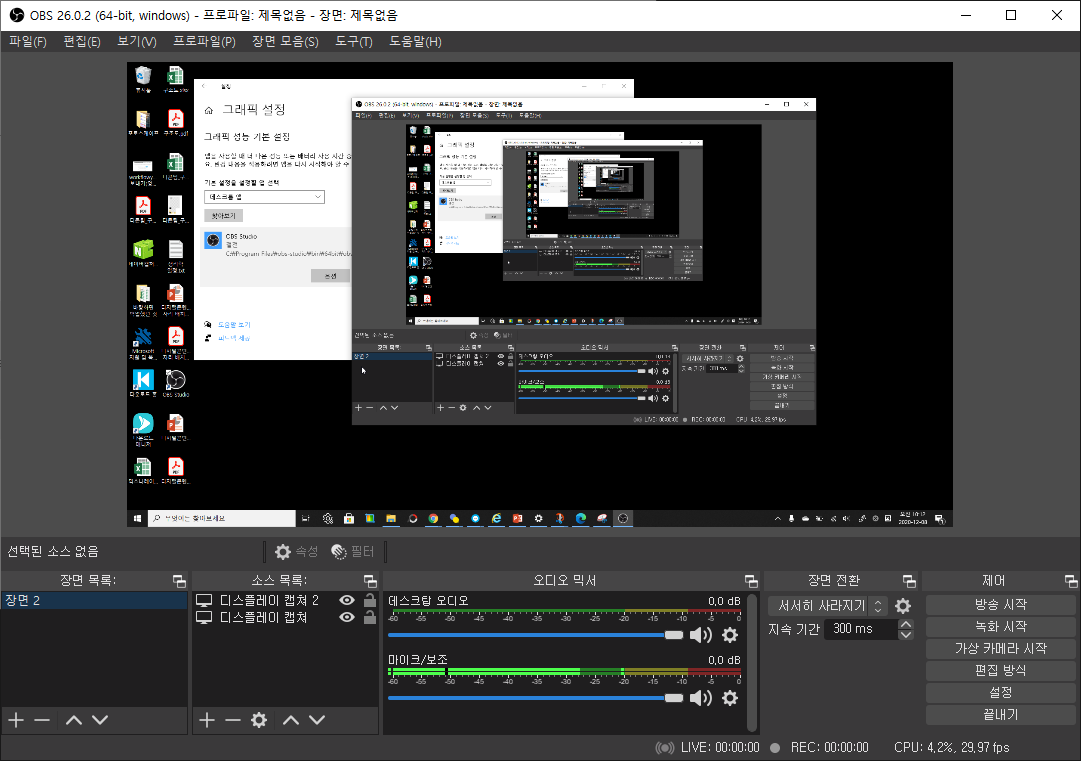Click the CPU: 4.2%, 29.97 fps status
The width and height of the screenshot is (1081, 761).
951,748
